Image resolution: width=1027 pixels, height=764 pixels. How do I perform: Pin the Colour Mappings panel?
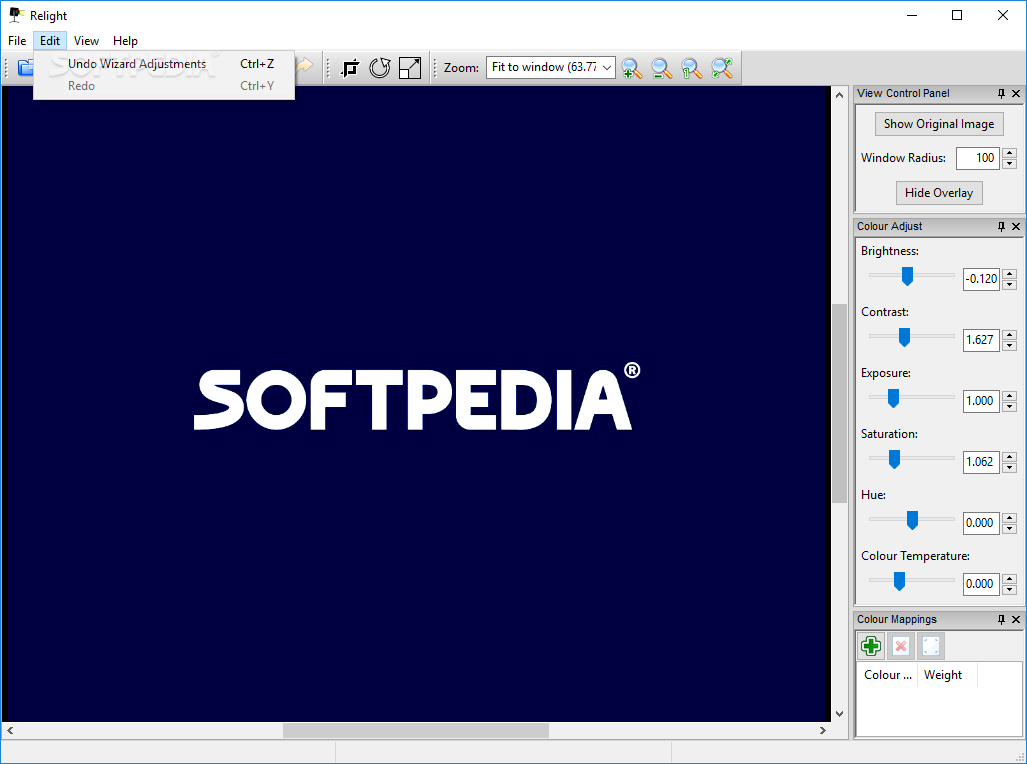1001,620
